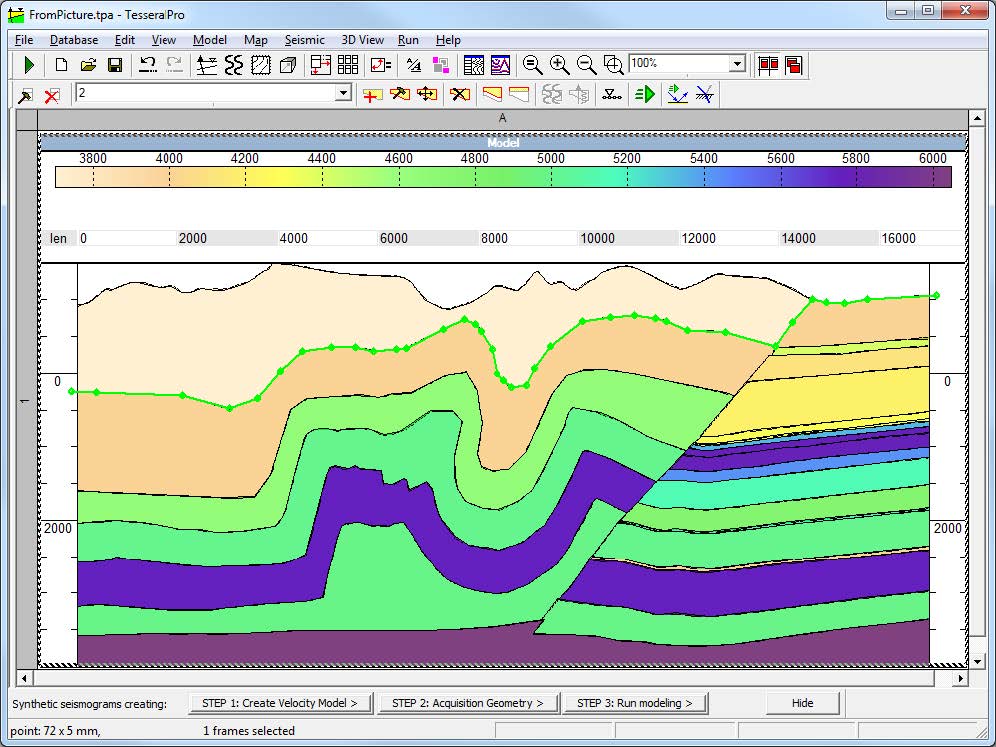Click the cascade windows red icon
This screenshot has height=747, width=996.
click(794, 65)
